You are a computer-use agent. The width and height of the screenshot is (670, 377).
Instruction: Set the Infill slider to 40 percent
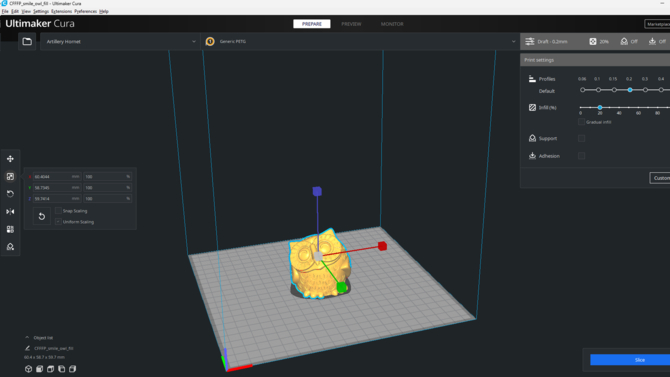coord(619,108)
